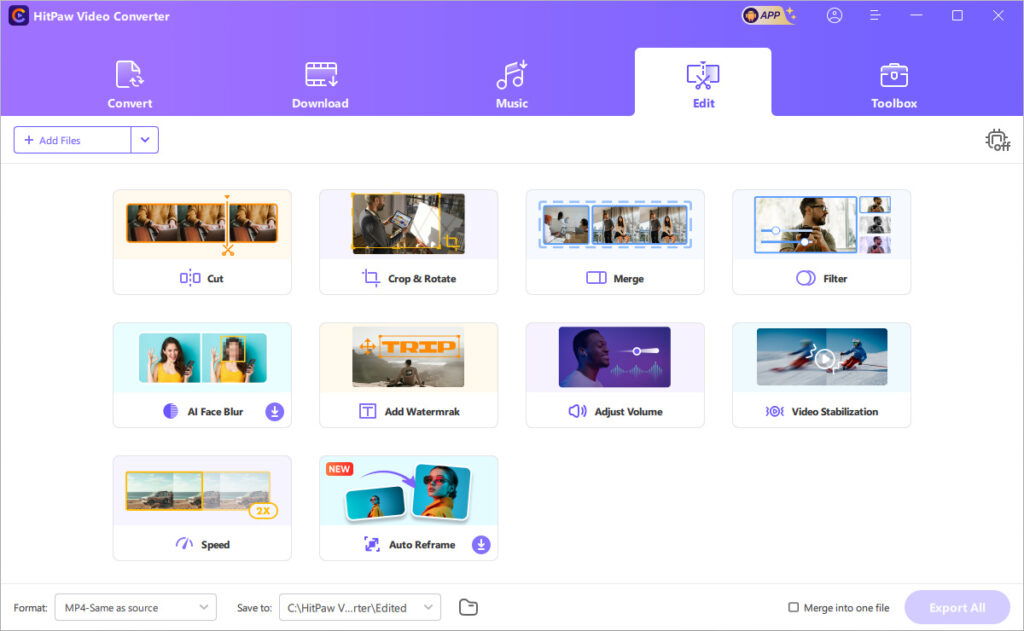The height and width of the screenshot is (631, 1024).
Task: Click the Add Watermrak label text
Action: pos(422,412)
